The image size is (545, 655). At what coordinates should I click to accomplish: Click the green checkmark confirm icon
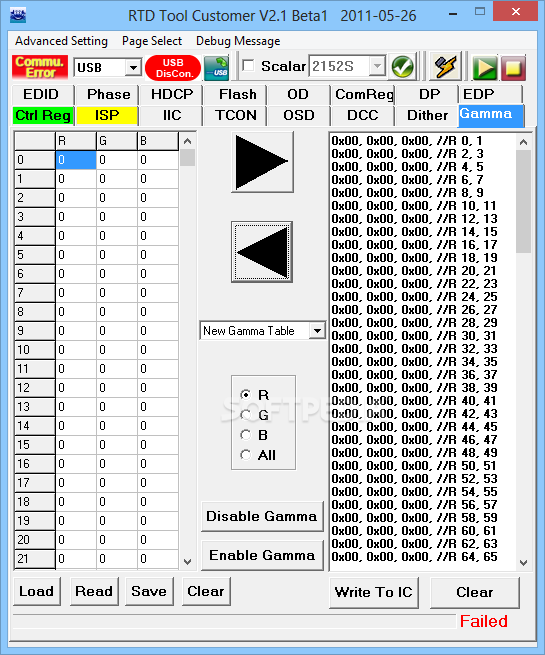[402, 67]
